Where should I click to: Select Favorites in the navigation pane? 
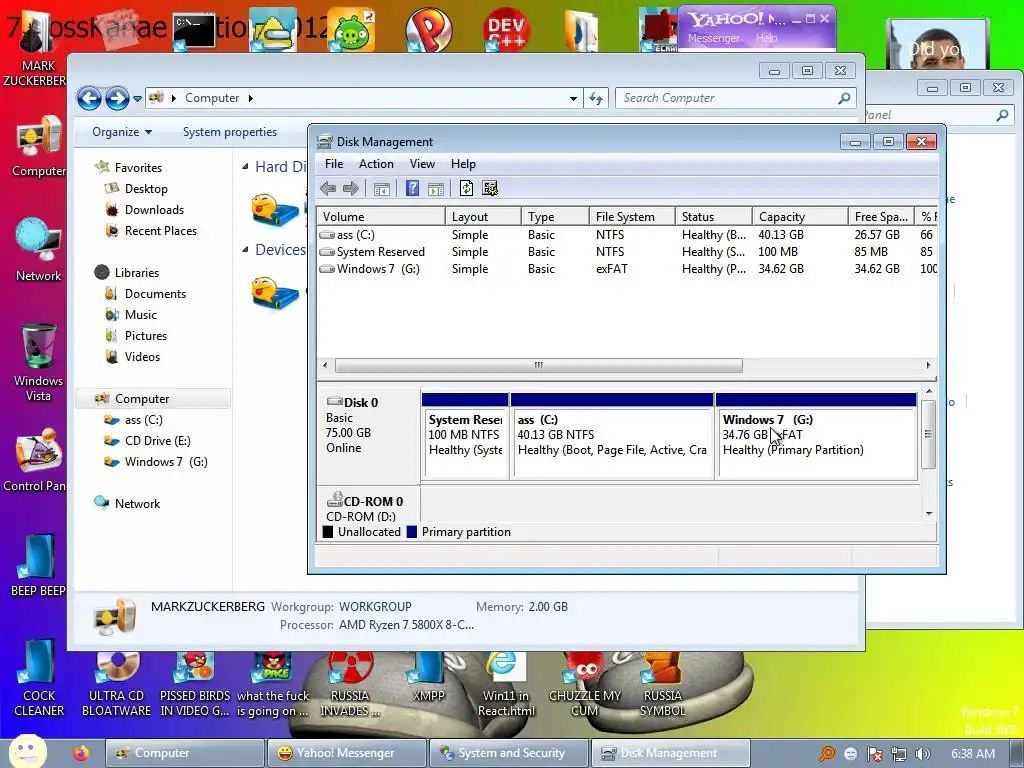(138, 168)
